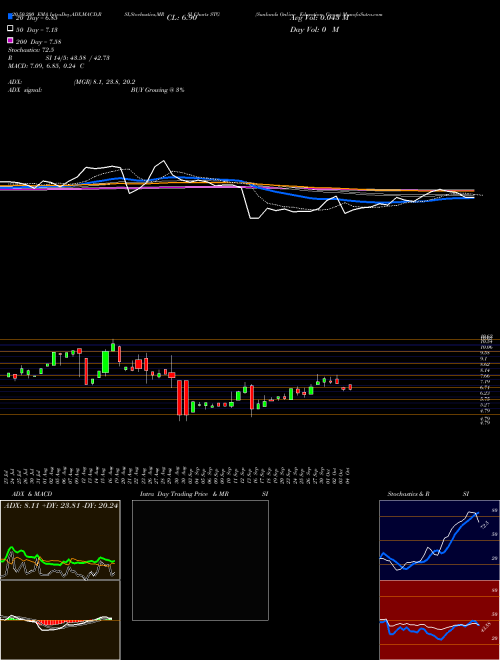Click the 'MACD: 7.09, 6.85, 0.24 C' readout

[46, 66]
